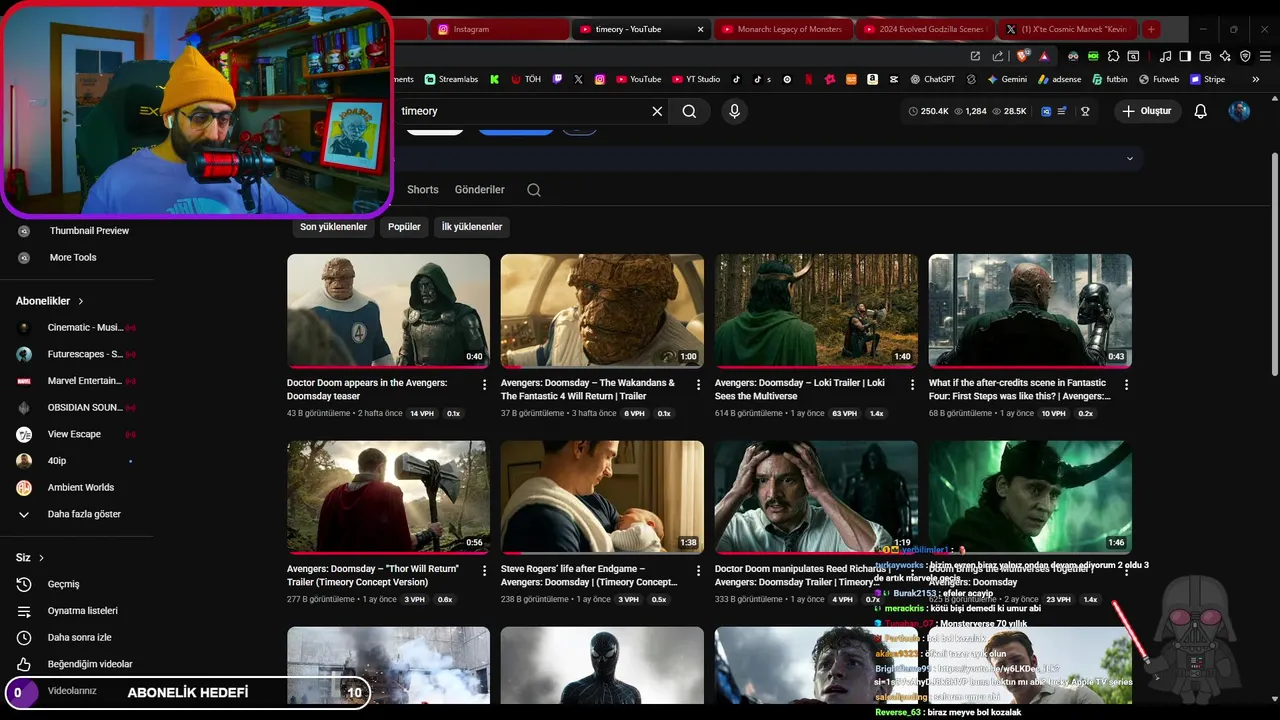Show more bookmarks with the double chevron

pos(1256,79)
